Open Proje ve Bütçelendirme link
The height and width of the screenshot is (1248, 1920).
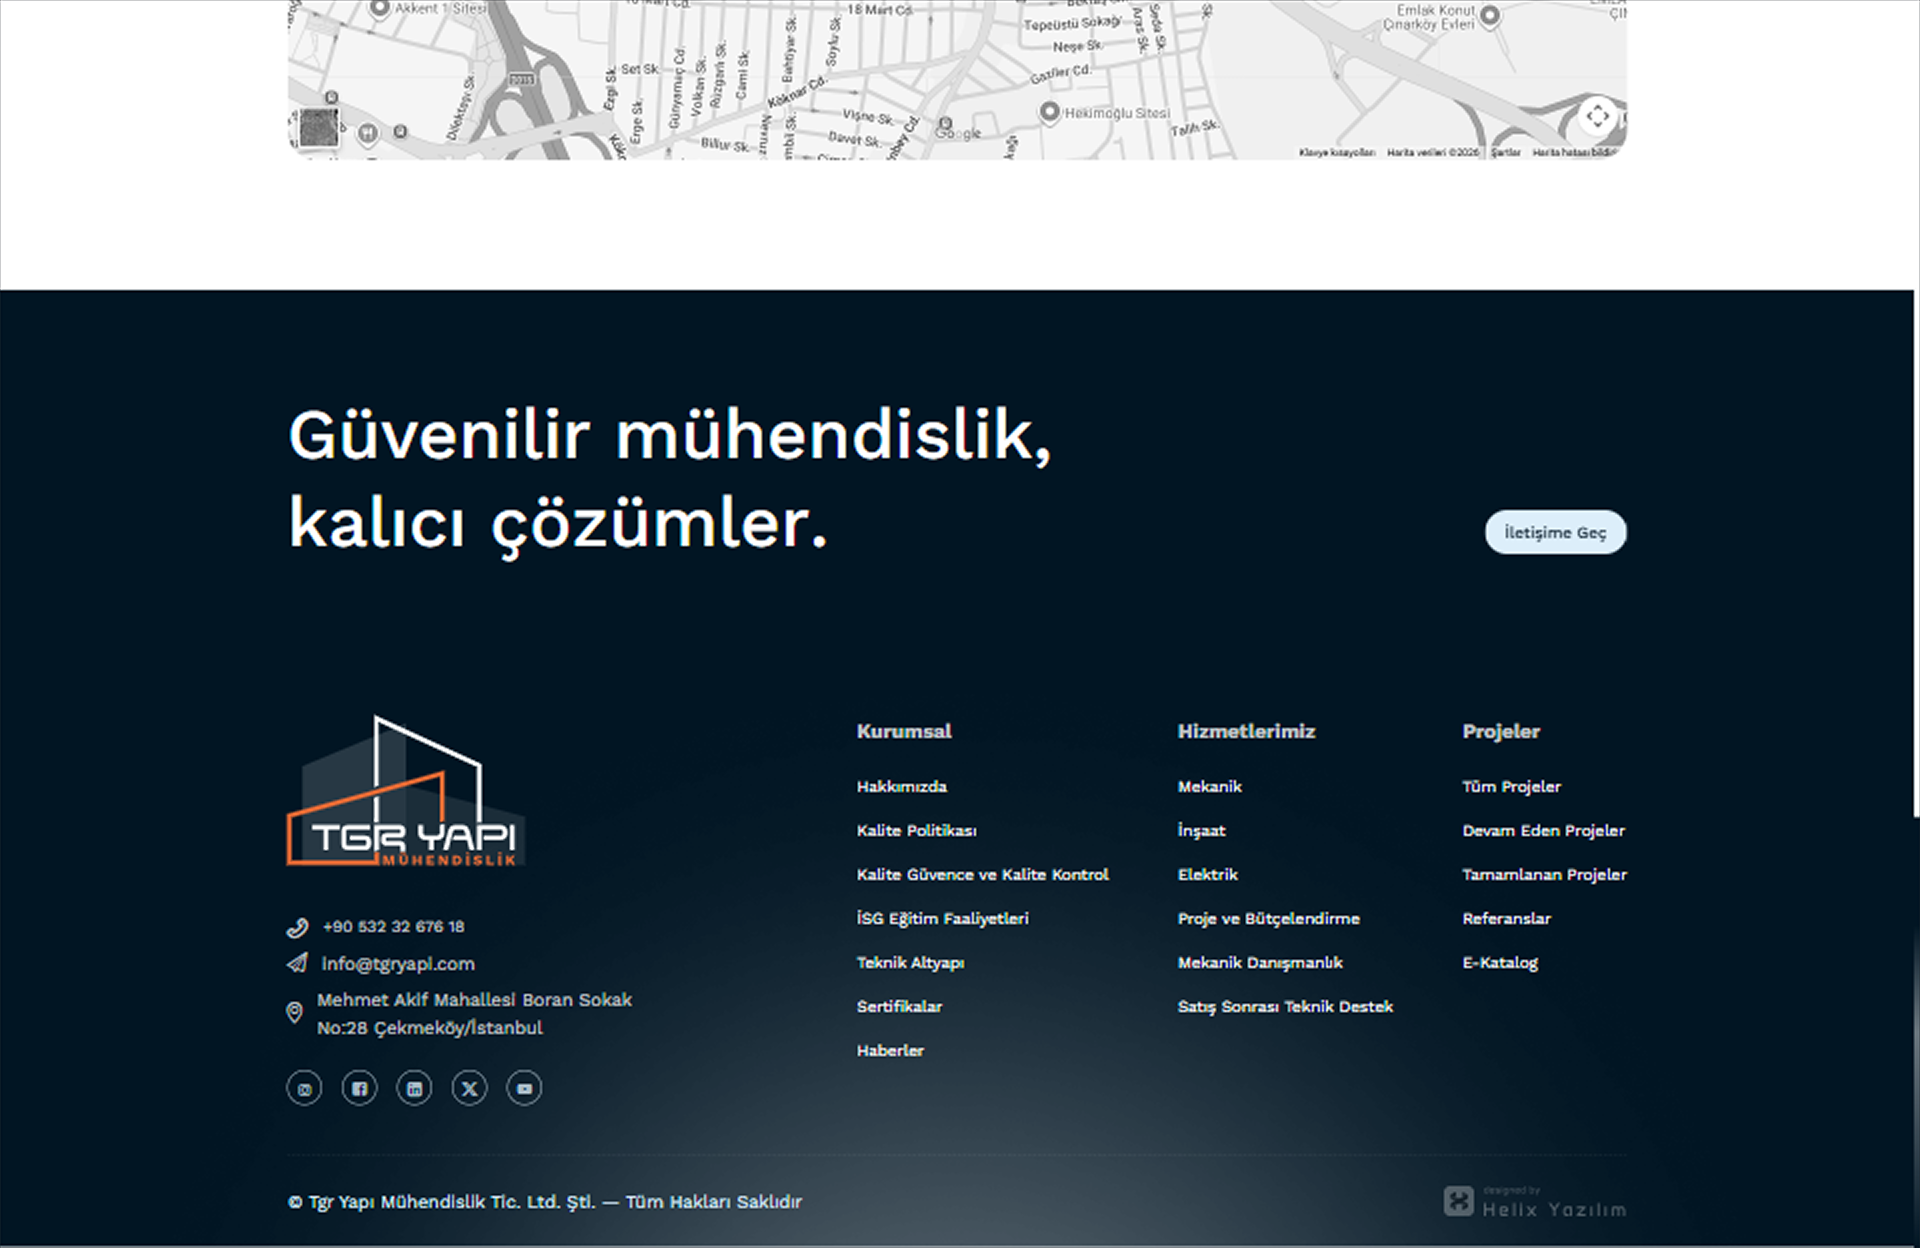pos(1268,918)
